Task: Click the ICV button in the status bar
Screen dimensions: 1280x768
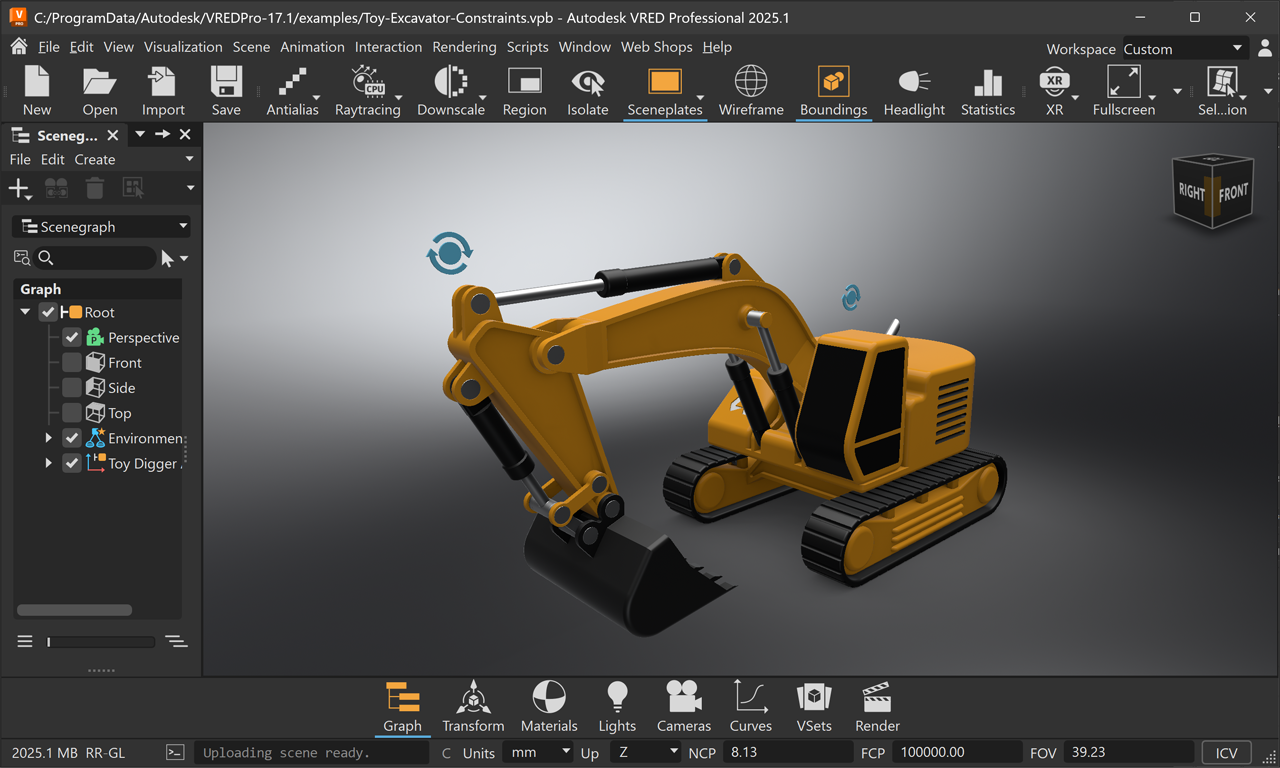Action: click(1226, 752)
